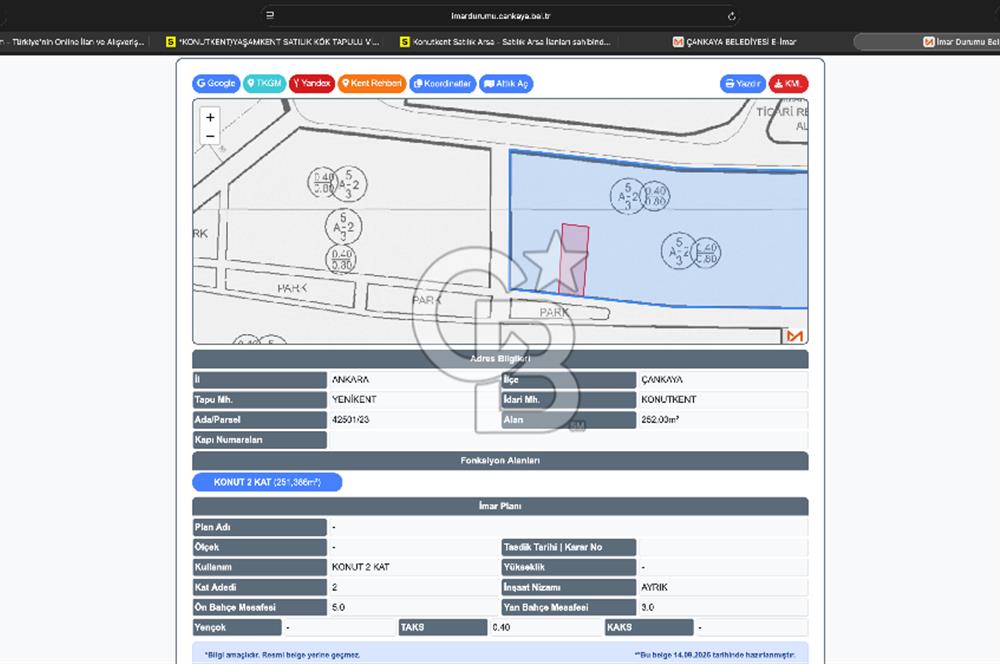The height and width of the screenshot is (664, 1000).
Task: Click the TAKS value 0.40
Action: (x=501, y=628)
